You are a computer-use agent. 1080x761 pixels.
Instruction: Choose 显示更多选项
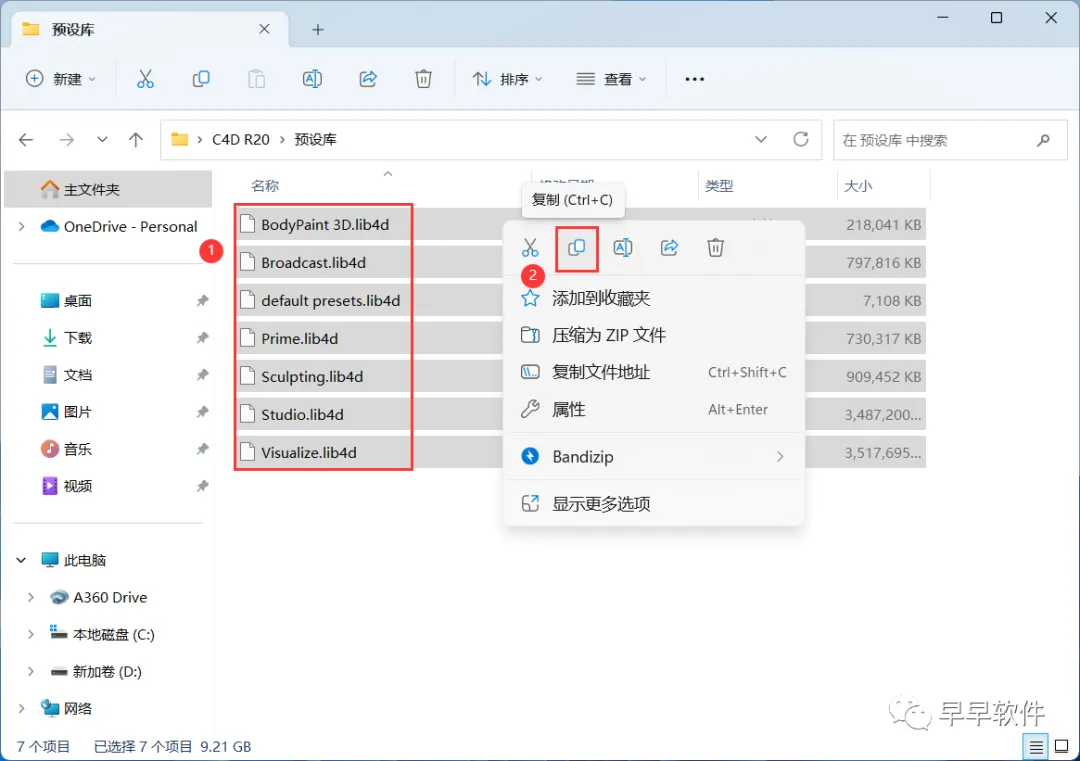tap(654, 503)
